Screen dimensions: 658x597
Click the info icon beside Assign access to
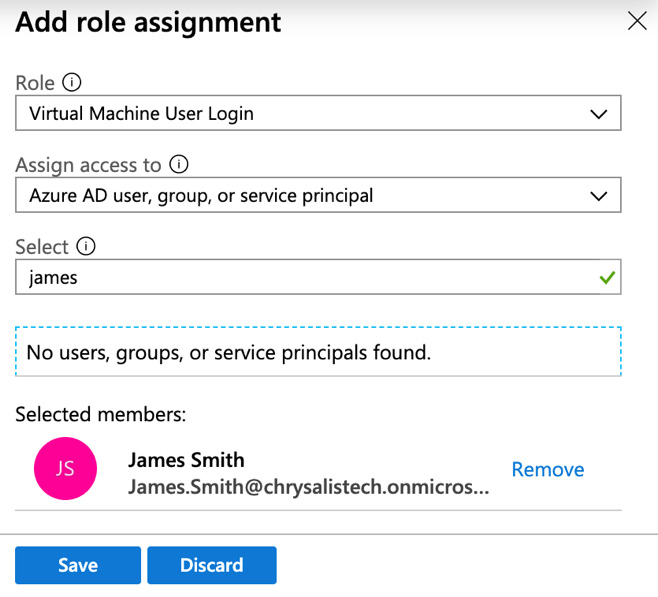179,165
